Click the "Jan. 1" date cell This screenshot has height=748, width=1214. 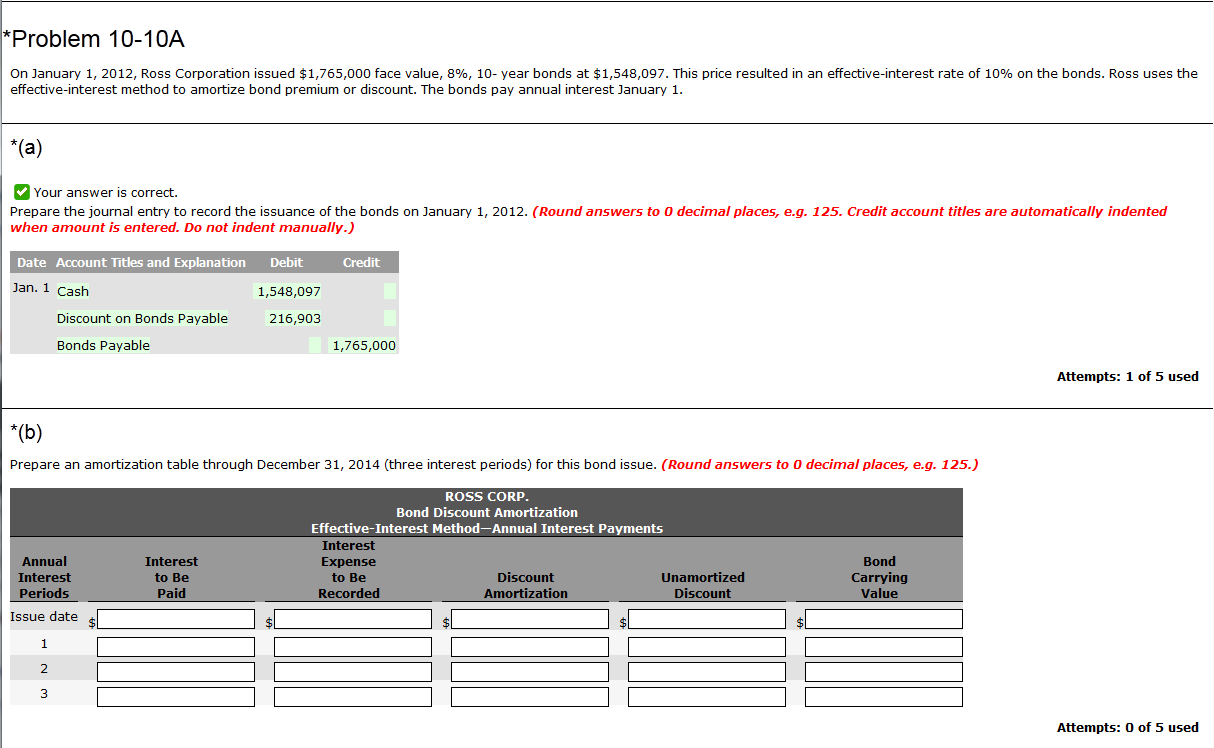31,287
